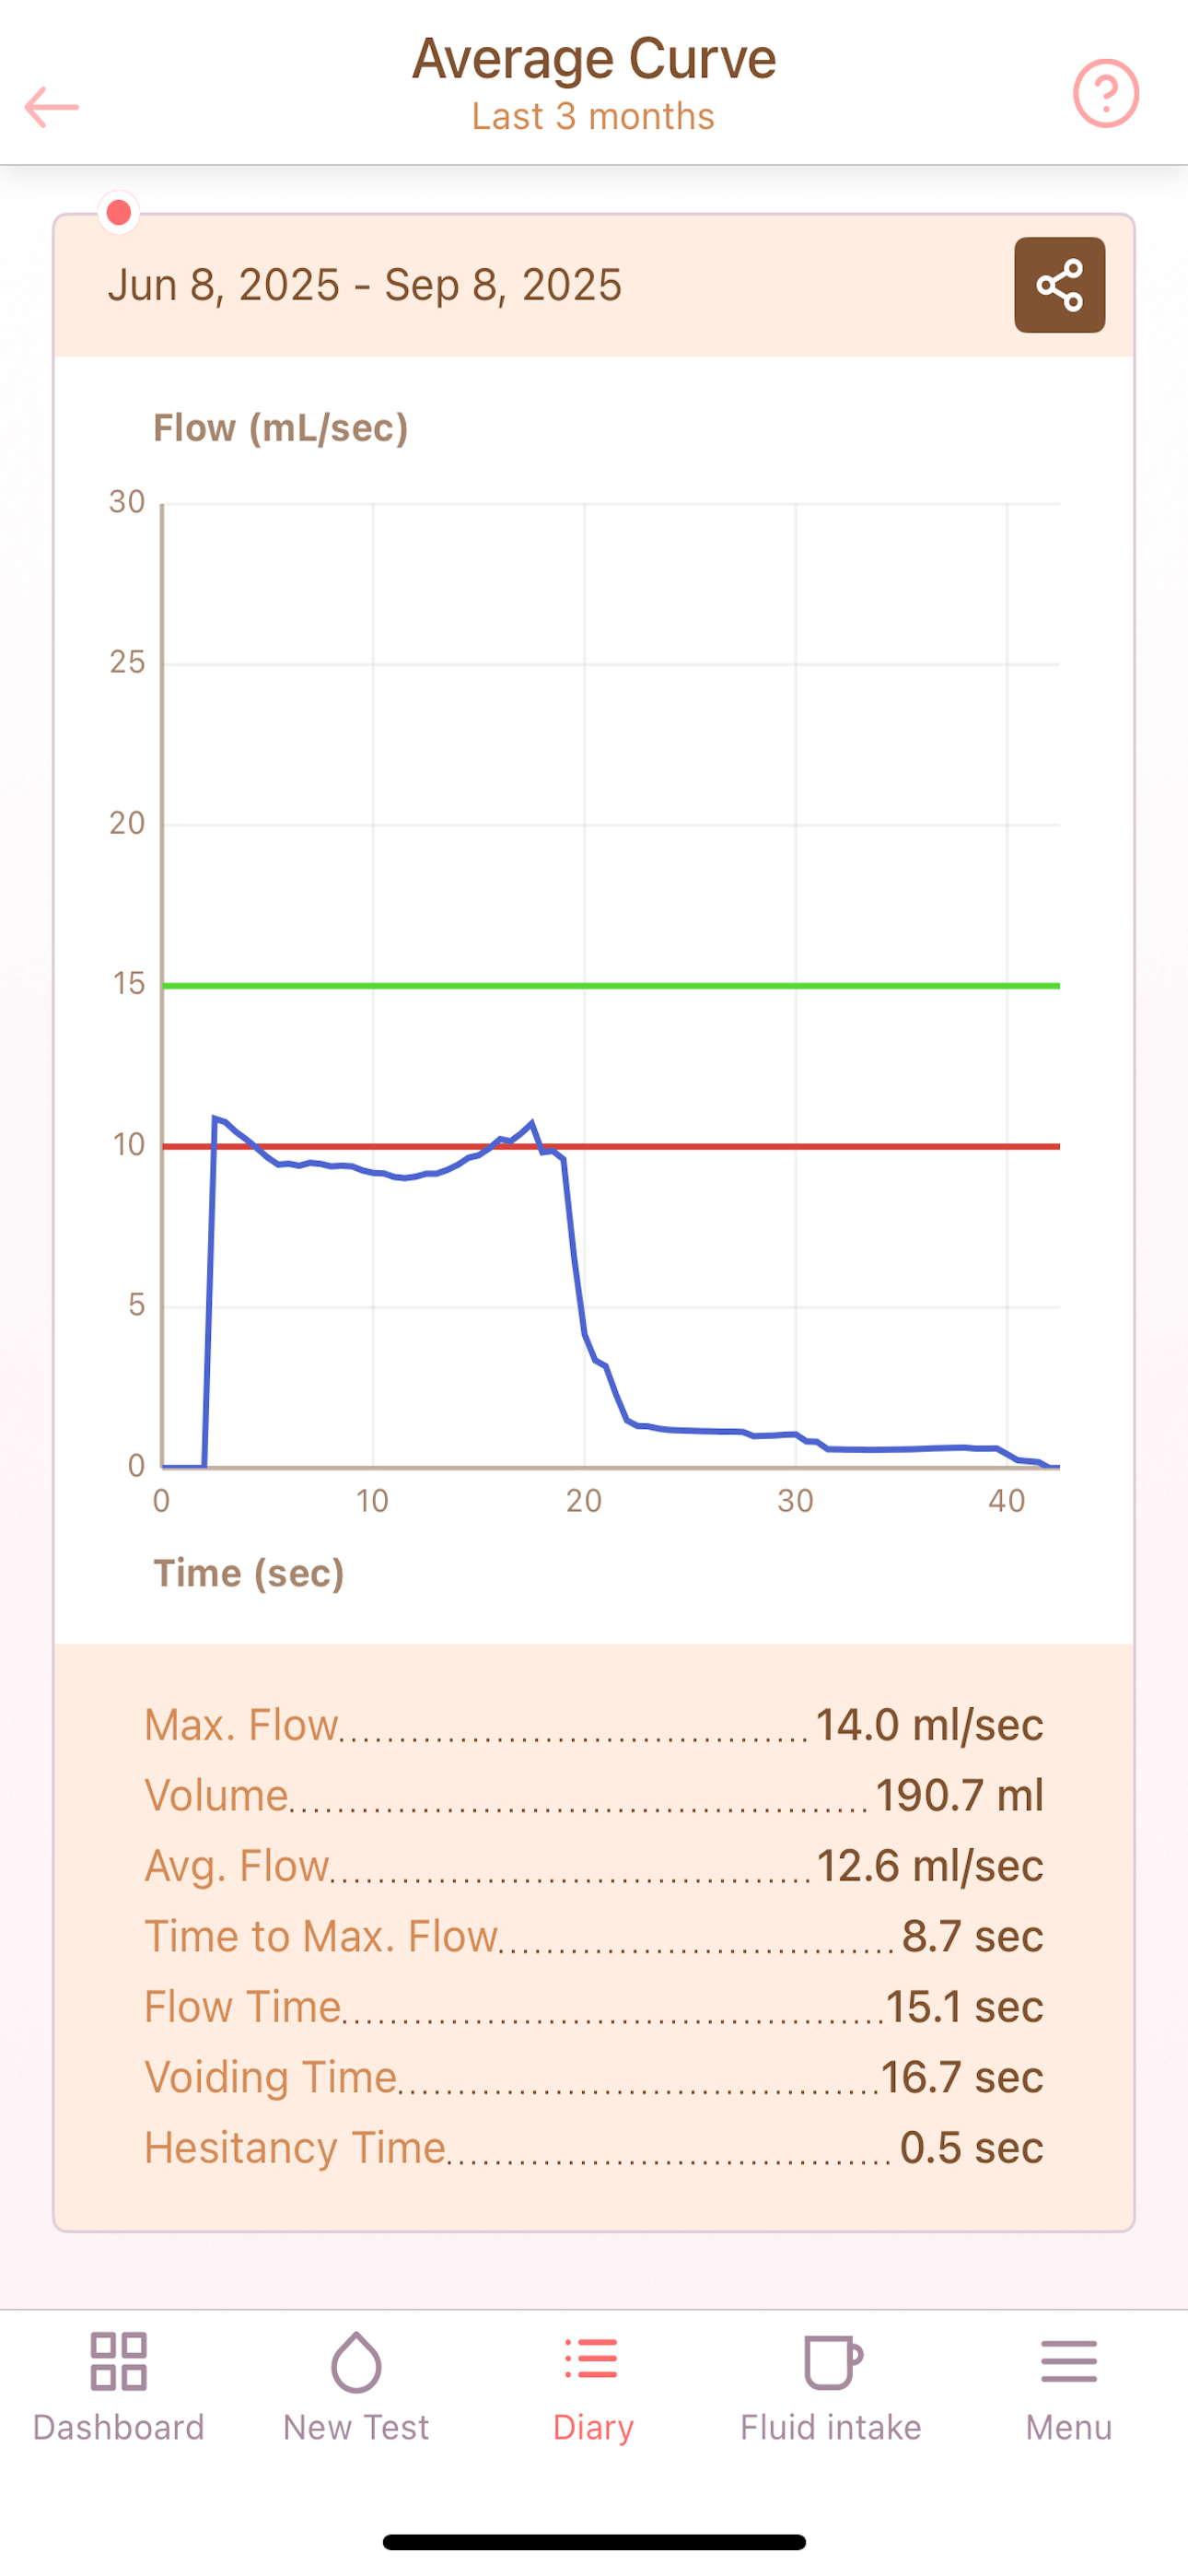Tap the Menu hamburger icon
This screenshot has height=2576, width=1188.
[x=1069, y=2362]
